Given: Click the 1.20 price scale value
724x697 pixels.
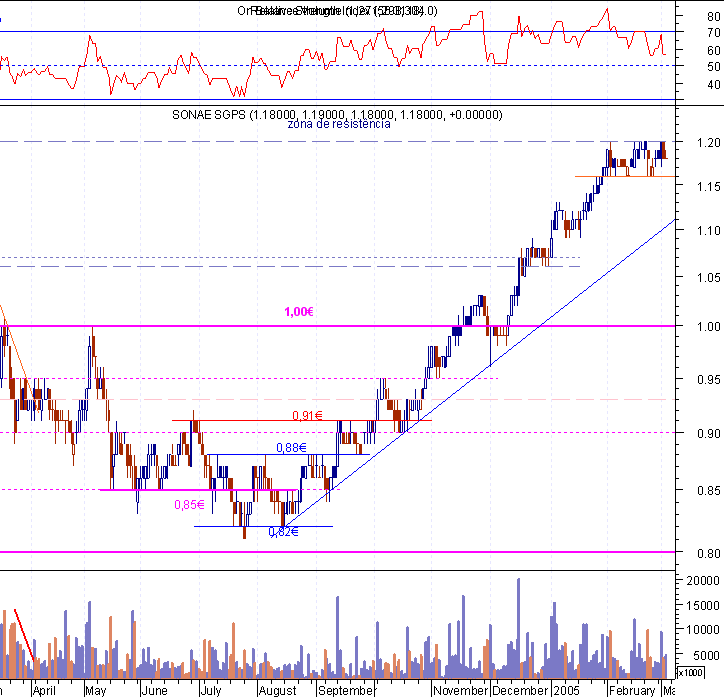Looking at the screenshot, I should [708, 143].
